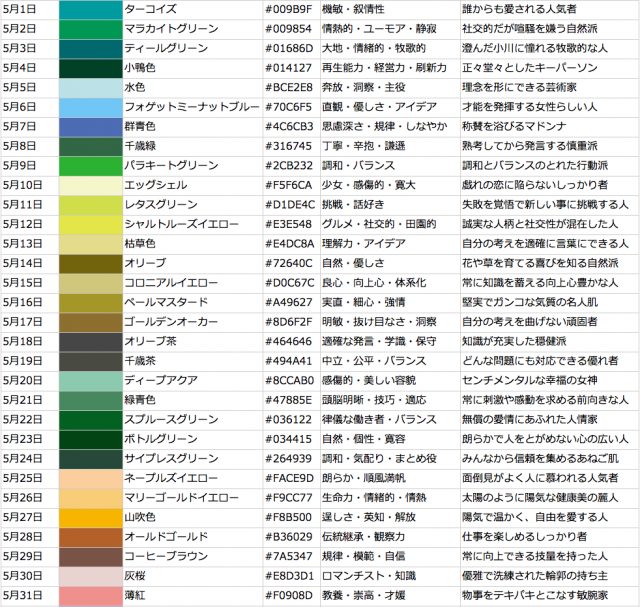Select the 5月31日 date cell
Viewport: 640px width, 607px height.
(29, 595)
